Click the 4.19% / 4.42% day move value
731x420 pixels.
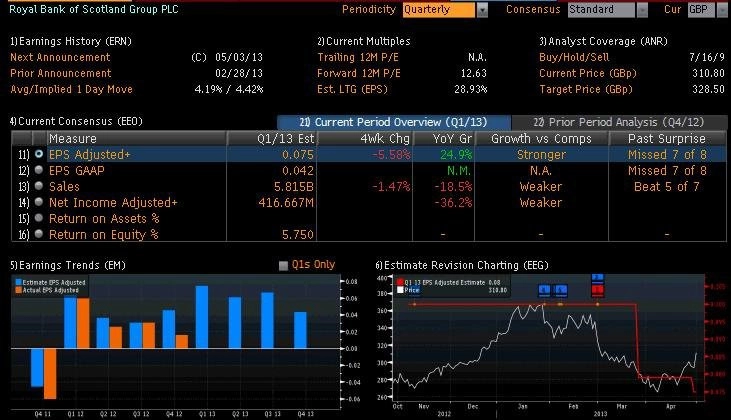(229, 89)
